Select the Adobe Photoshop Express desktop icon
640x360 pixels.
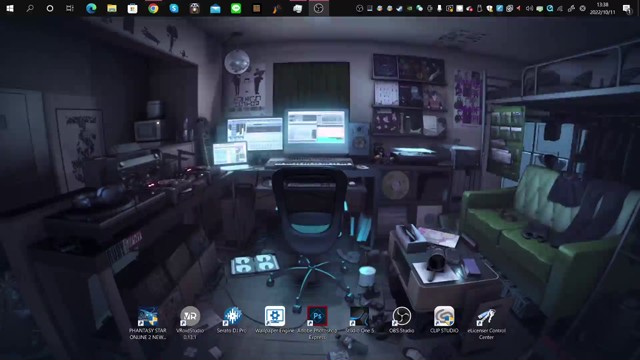pos(317,322)
